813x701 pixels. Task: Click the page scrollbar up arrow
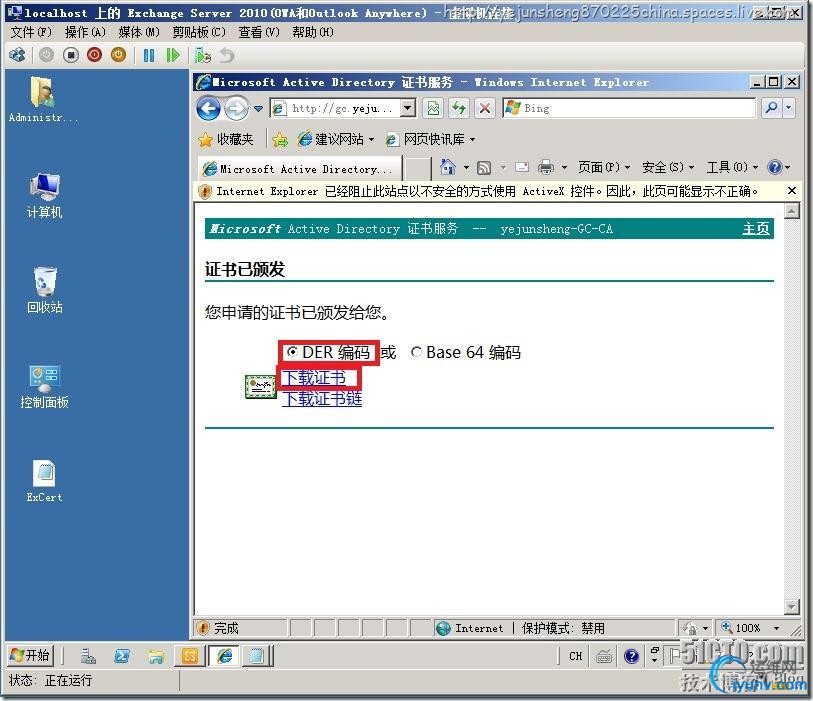coord(792,211)
